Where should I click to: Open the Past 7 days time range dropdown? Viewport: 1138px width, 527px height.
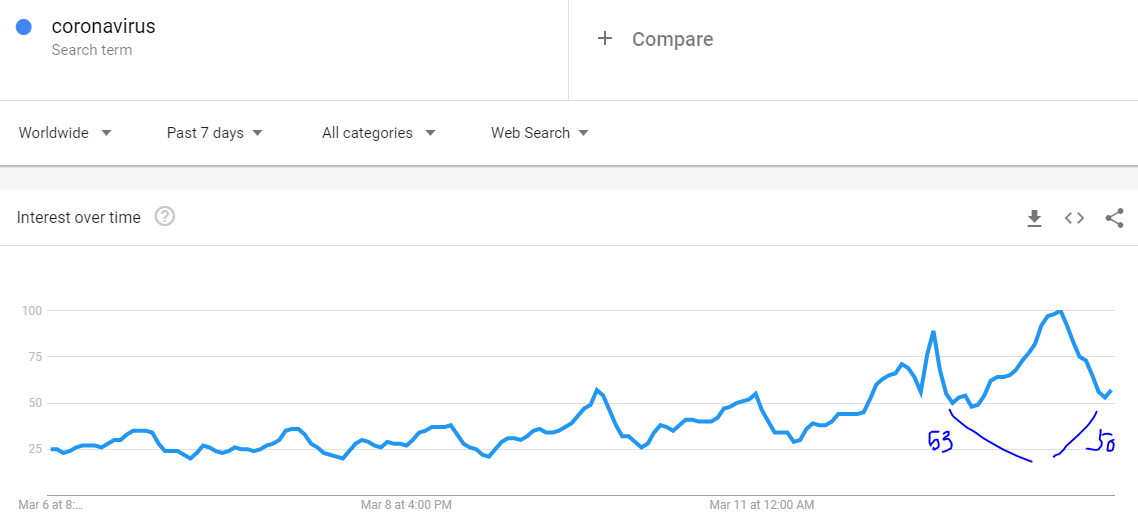pyautogui.click(x=214, y=133)
